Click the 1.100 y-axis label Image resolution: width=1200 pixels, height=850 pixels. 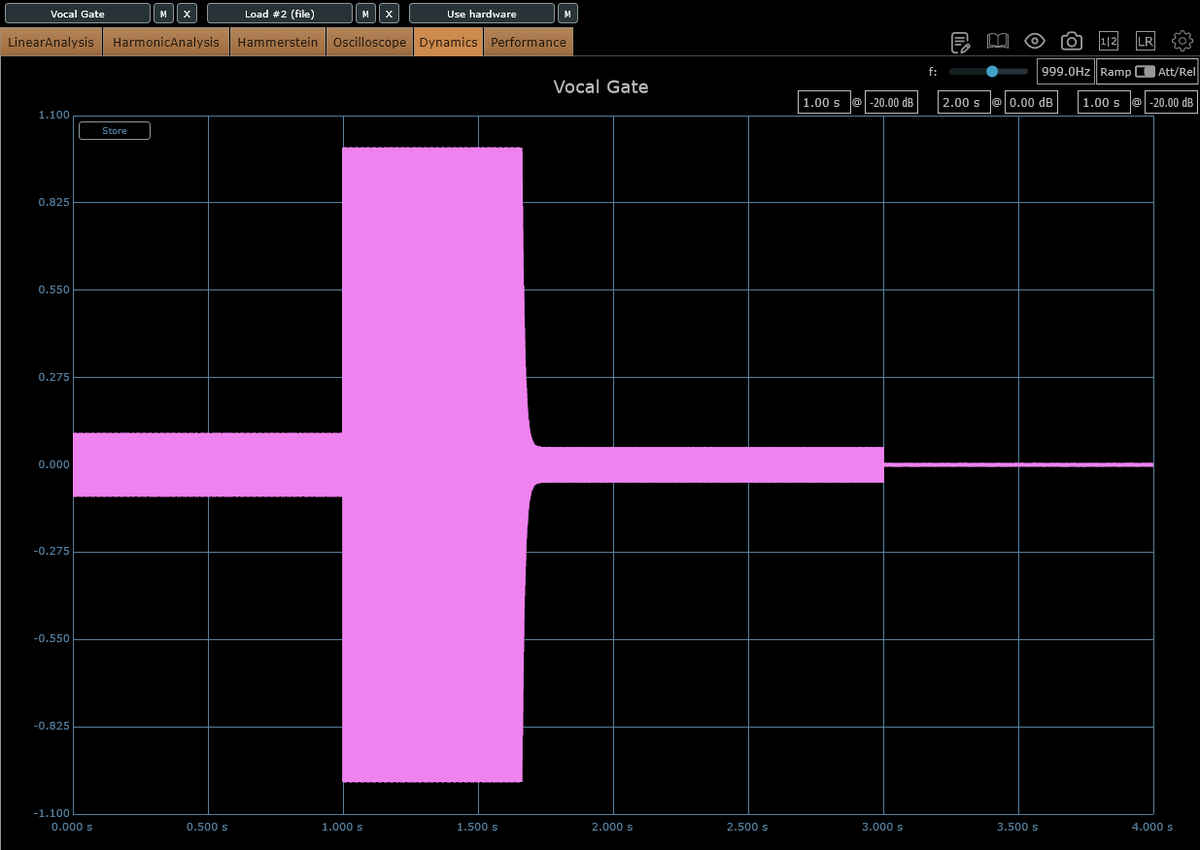coord(54,115)
